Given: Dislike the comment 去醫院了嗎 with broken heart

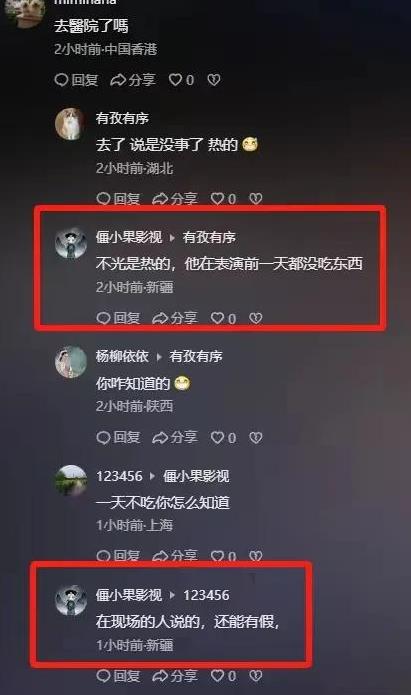Looking at the screenshot, I should (x=214, y=80).
